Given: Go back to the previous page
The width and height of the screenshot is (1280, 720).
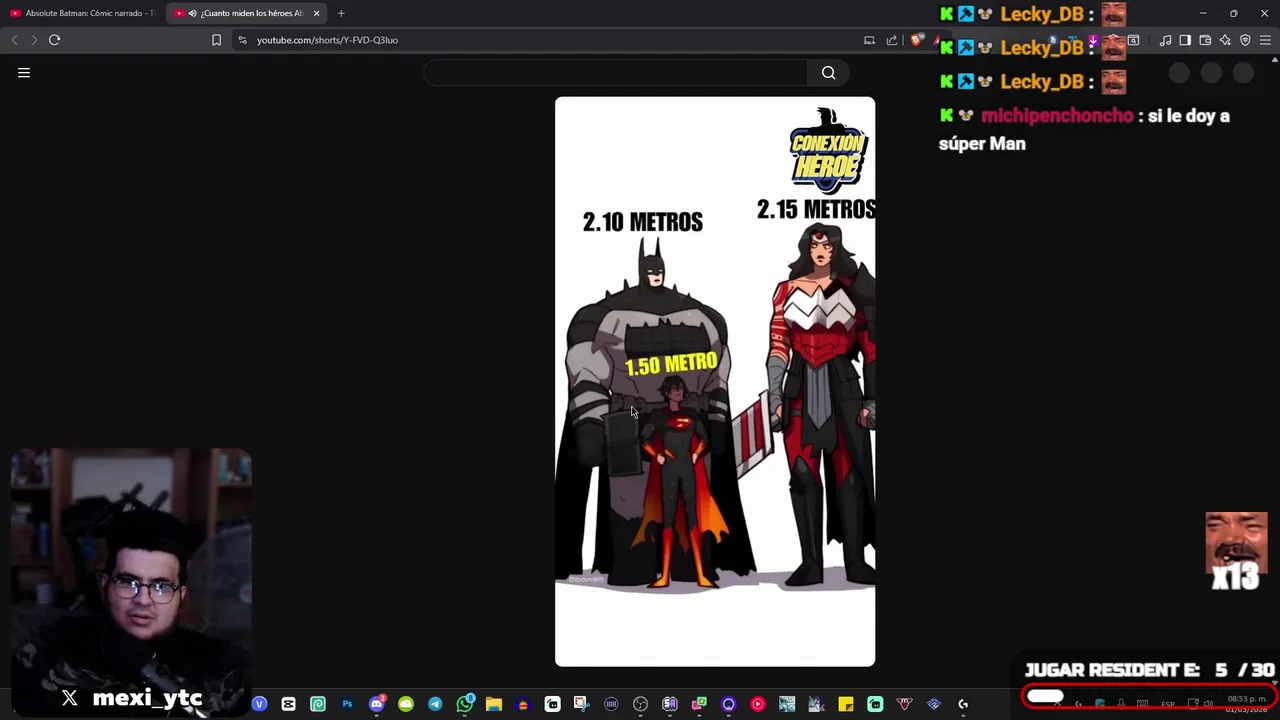Looking at the screenshot, I should click(14, 40).
